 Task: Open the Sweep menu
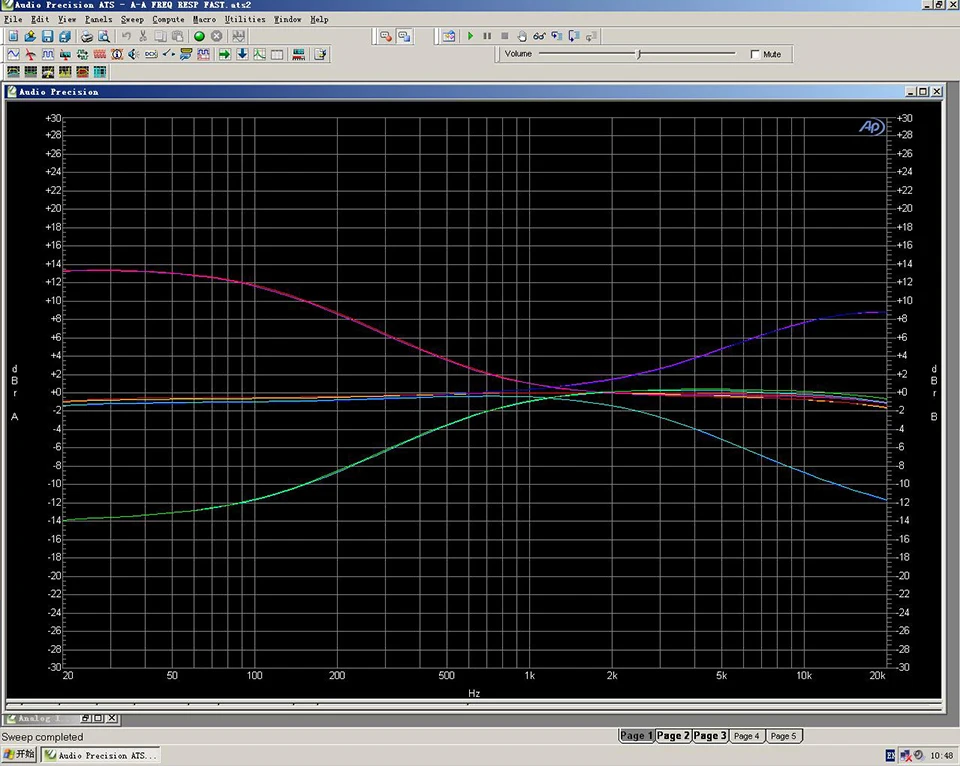coord(132,19)
